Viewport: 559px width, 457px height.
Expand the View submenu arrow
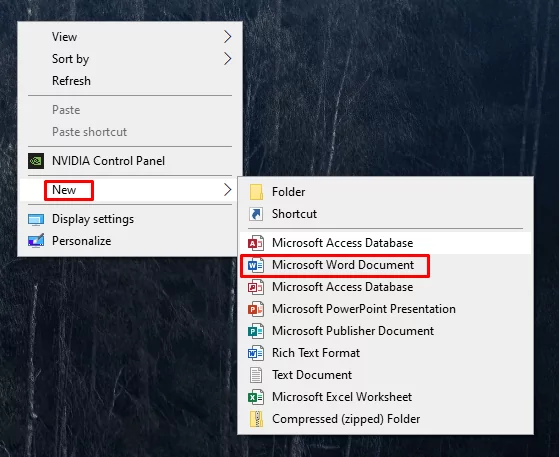[x=227, y=37]
